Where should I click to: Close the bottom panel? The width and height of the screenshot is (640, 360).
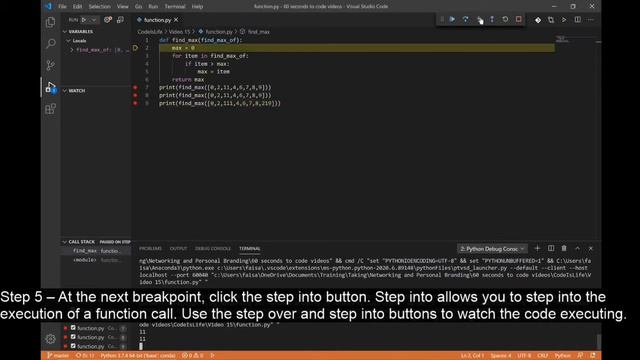(591, 248)
